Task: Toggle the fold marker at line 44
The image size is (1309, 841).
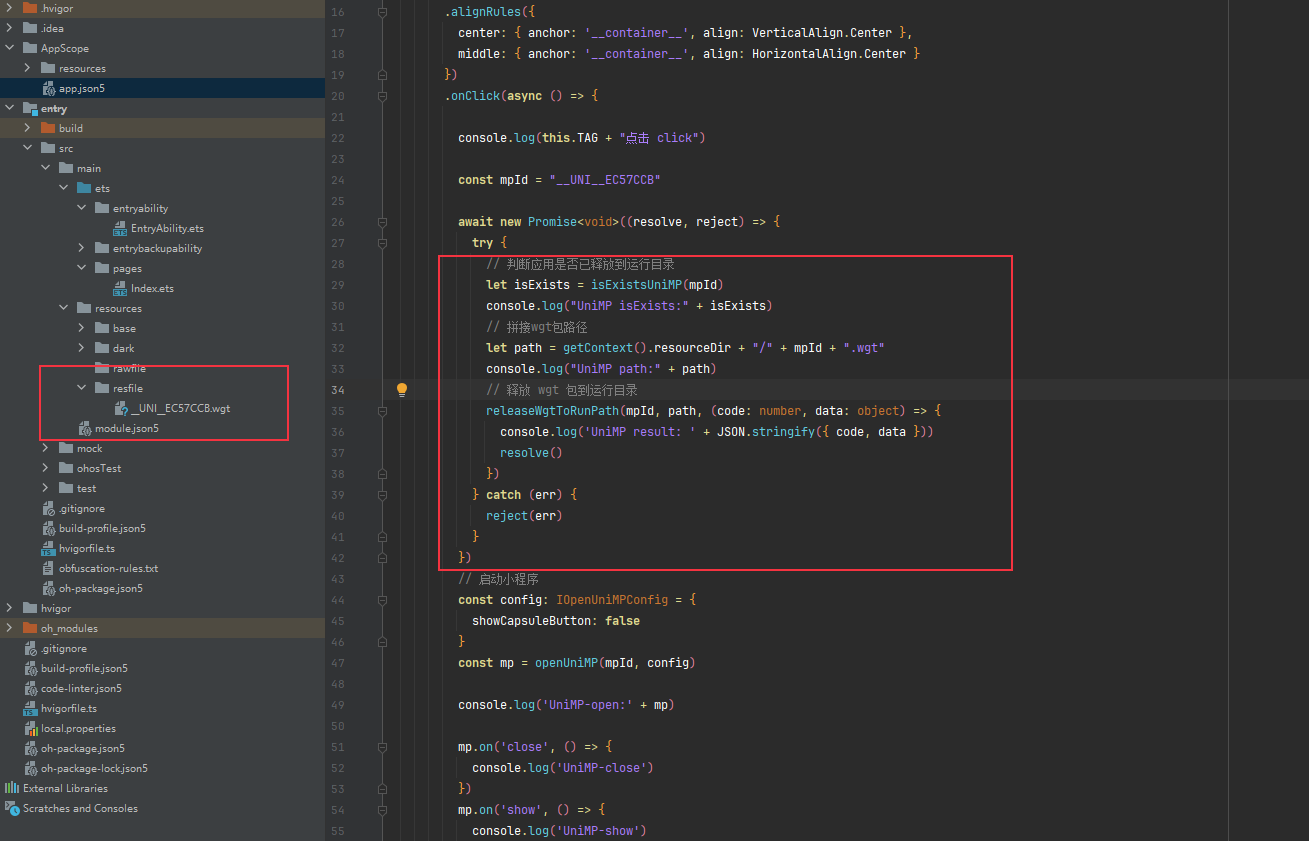Action: pos(382,600)
